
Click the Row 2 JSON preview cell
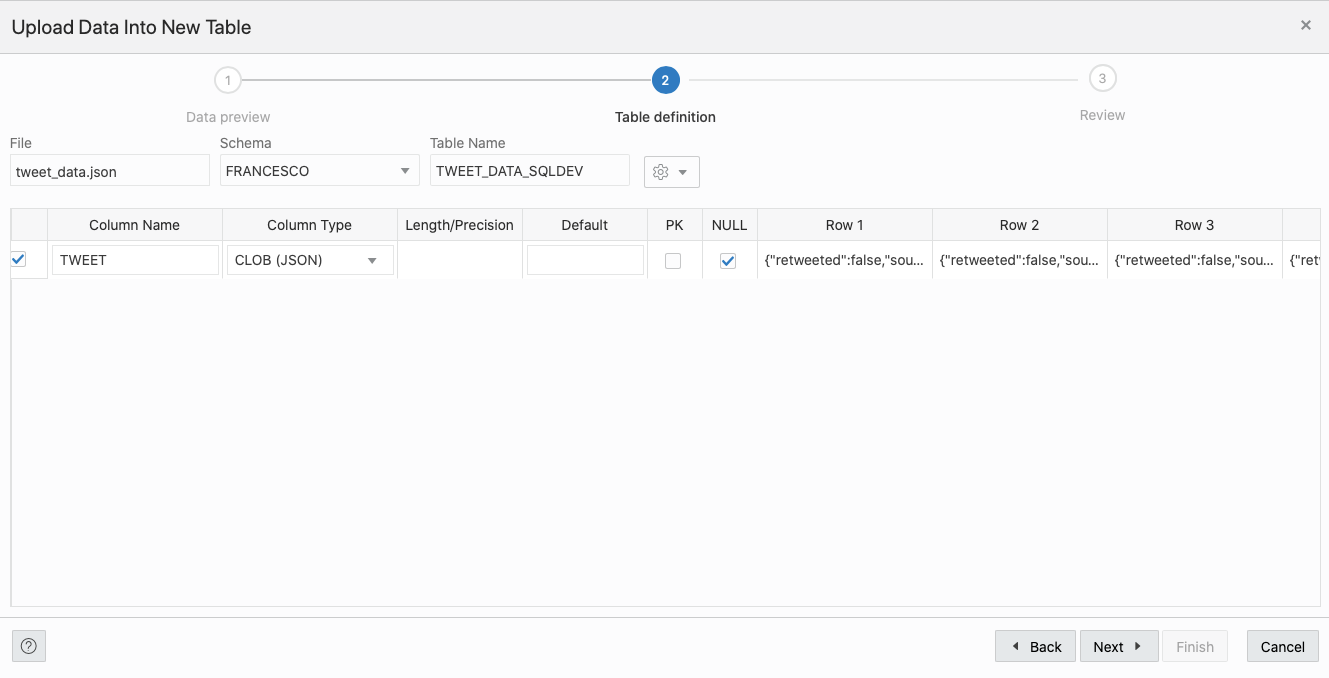pos(1020,260)
